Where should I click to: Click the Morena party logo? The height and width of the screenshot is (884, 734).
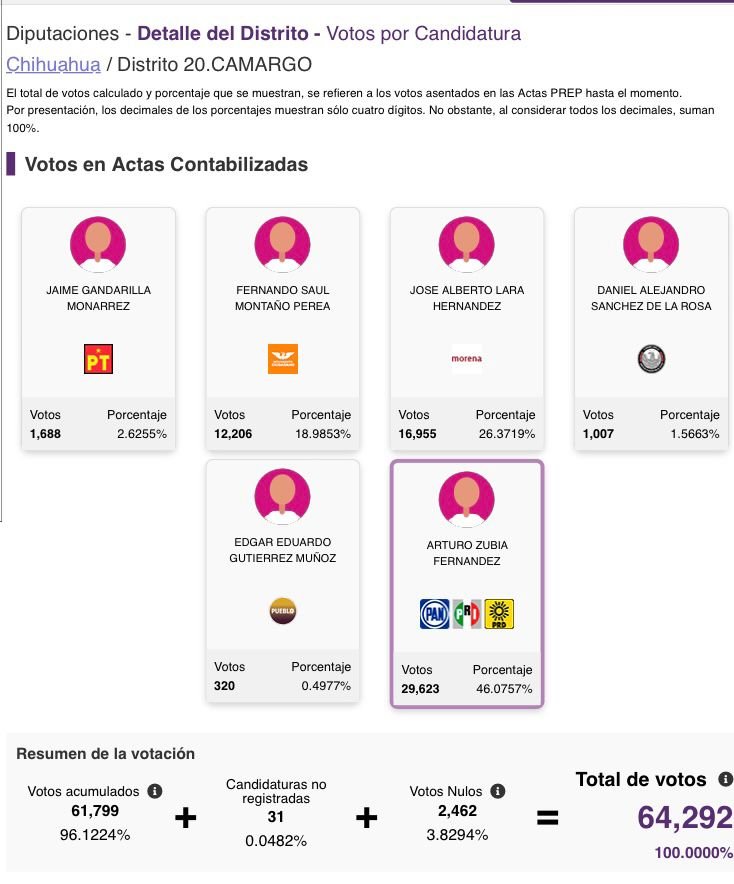click(467, 358)
